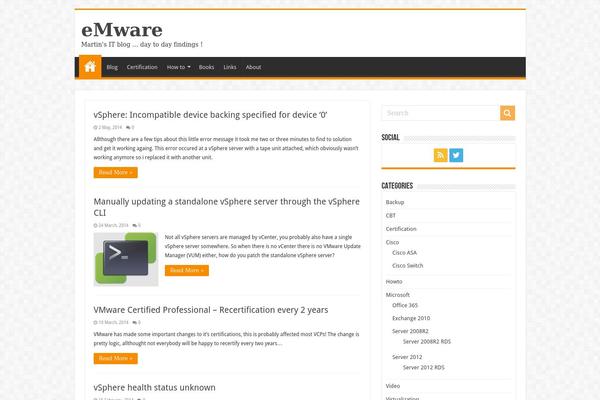Focus the Search input field
Screen dimensions: 600x400
click(441, 113)
